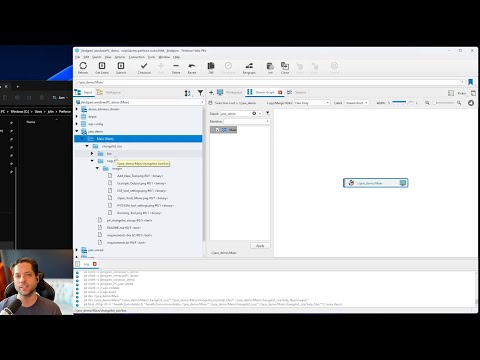Open new tab in background terminal window
Image resolution: width=480 pixels, height=360 pixels.
coord(17,87)
